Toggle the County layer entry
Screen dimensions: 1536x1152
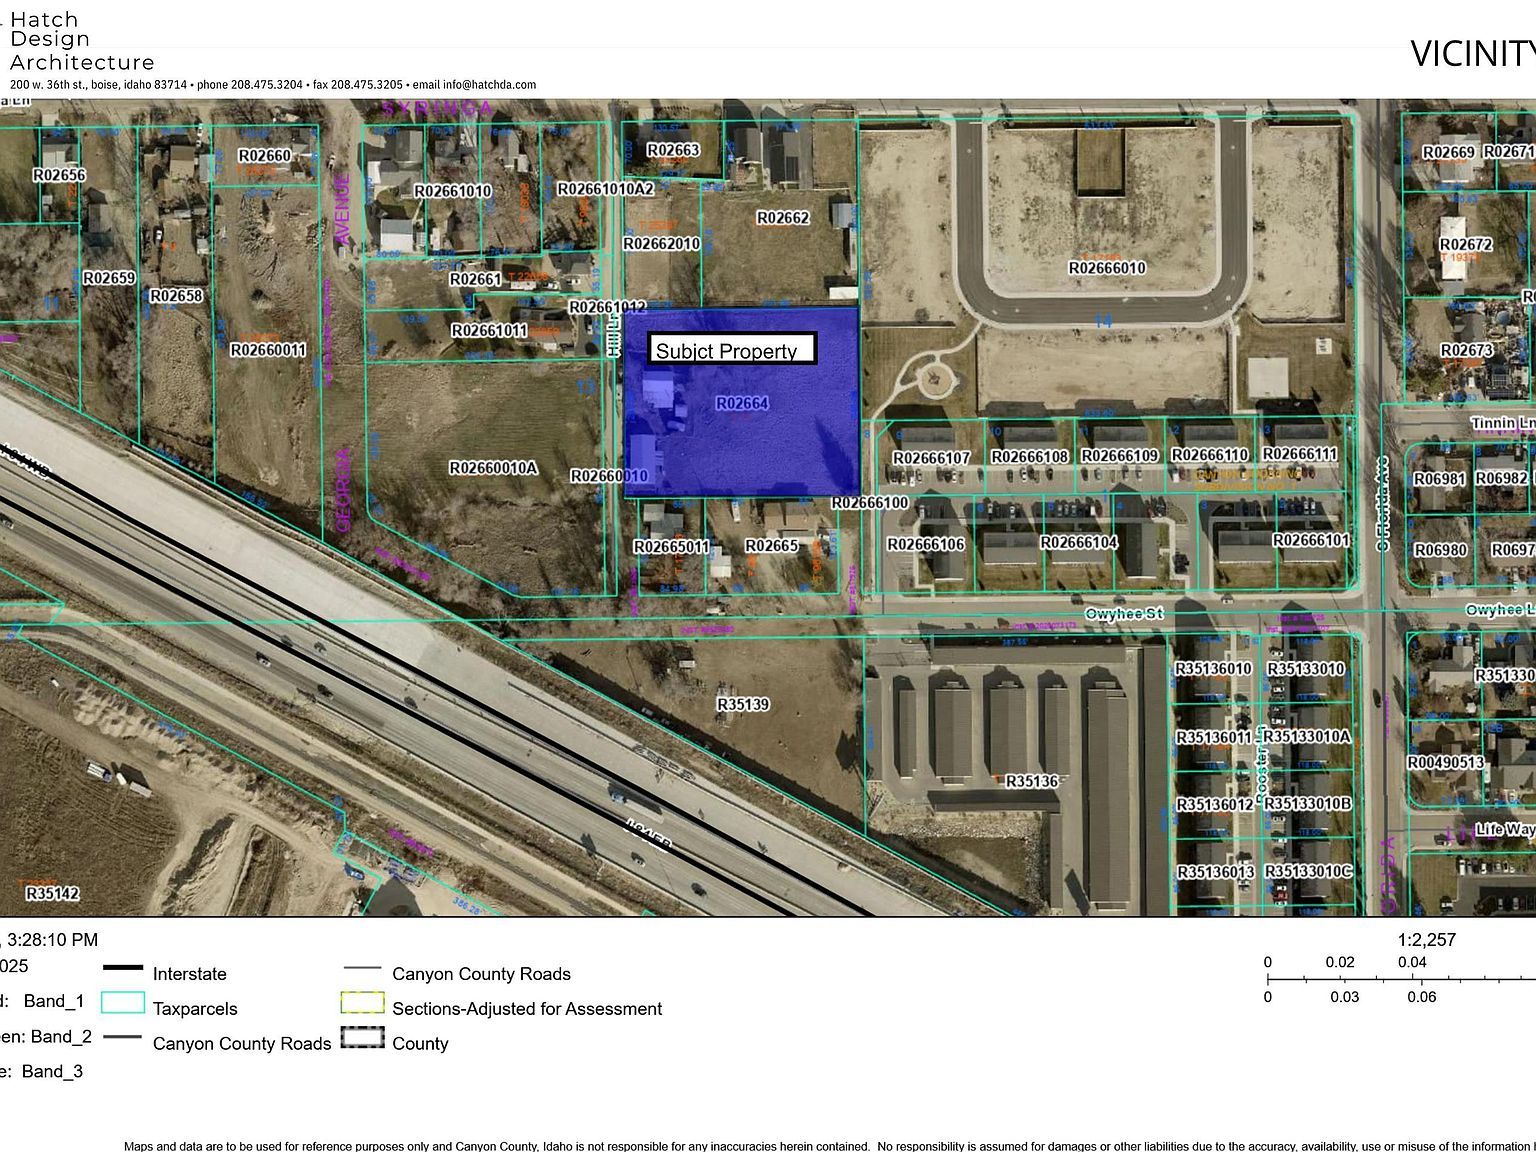(x=420, y=1043)
